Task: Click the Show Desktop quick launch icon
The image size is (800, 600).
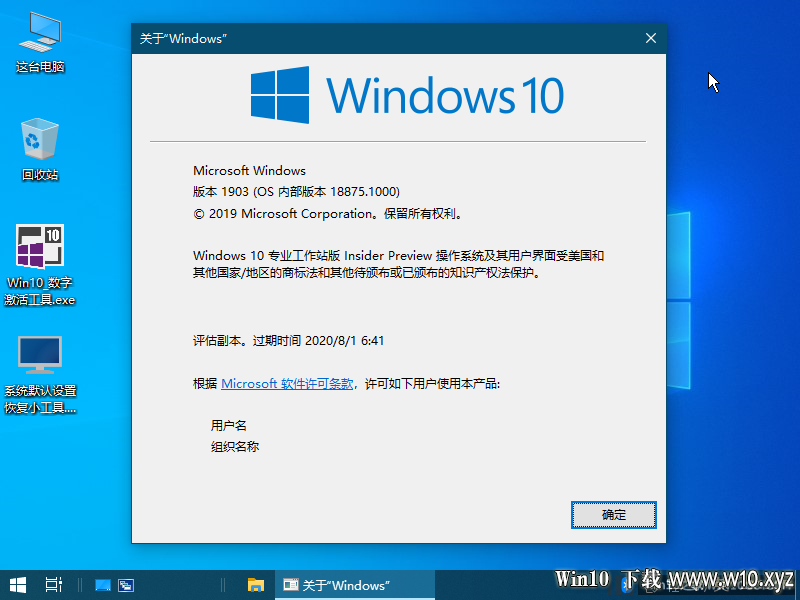Action: [103, 585]
